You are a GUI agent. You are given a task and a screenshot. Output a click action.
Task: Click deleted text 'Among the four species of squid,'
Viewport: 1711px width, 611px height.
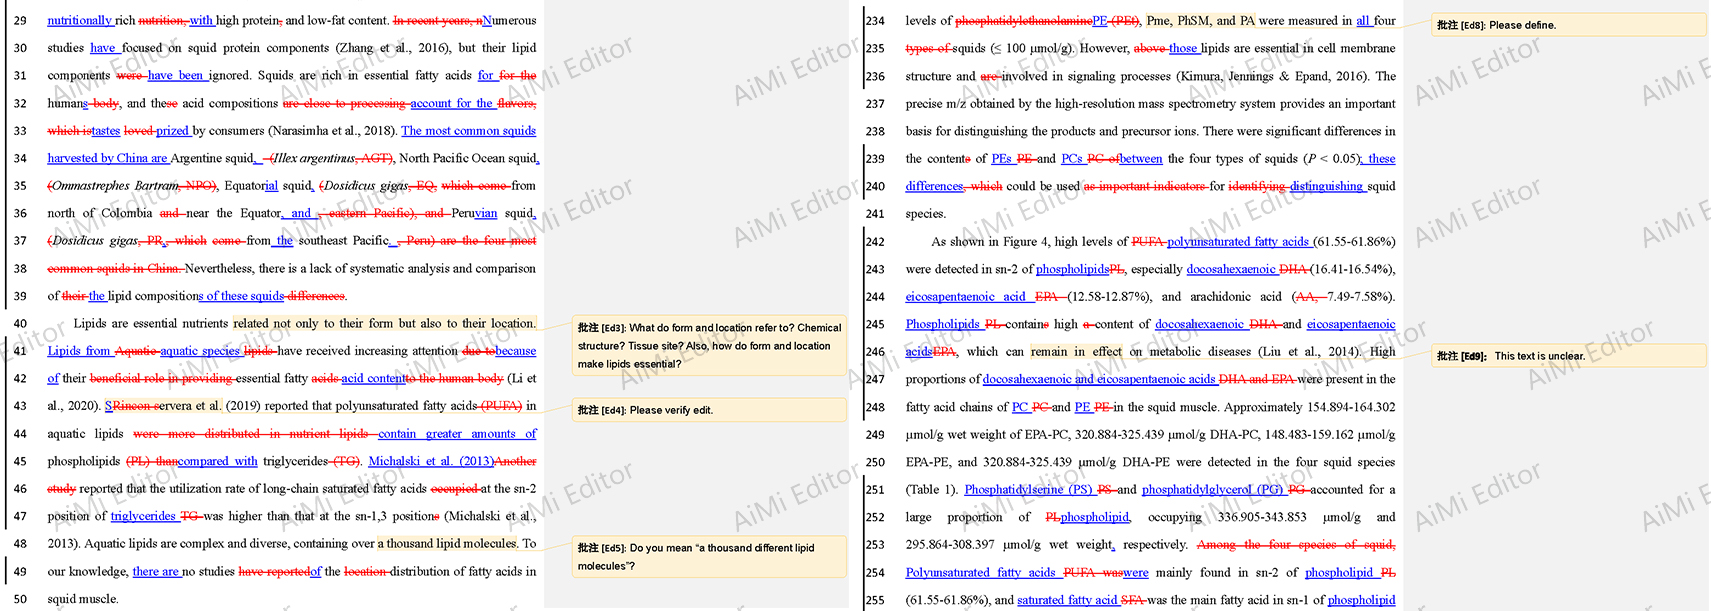pyautogui.click(x=1296, y=545)
